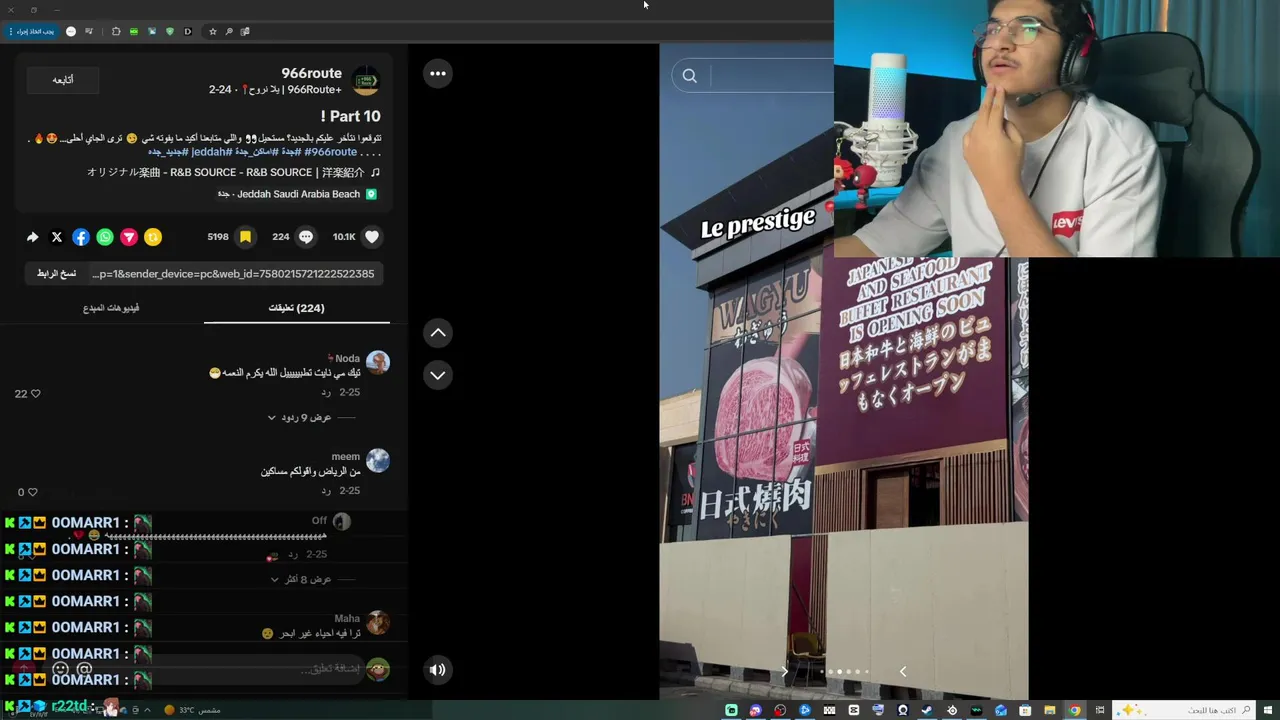Copy link using the نسخ الرابط button
The width and height of the screenshot is (1280, 720).
coord(57,274)
